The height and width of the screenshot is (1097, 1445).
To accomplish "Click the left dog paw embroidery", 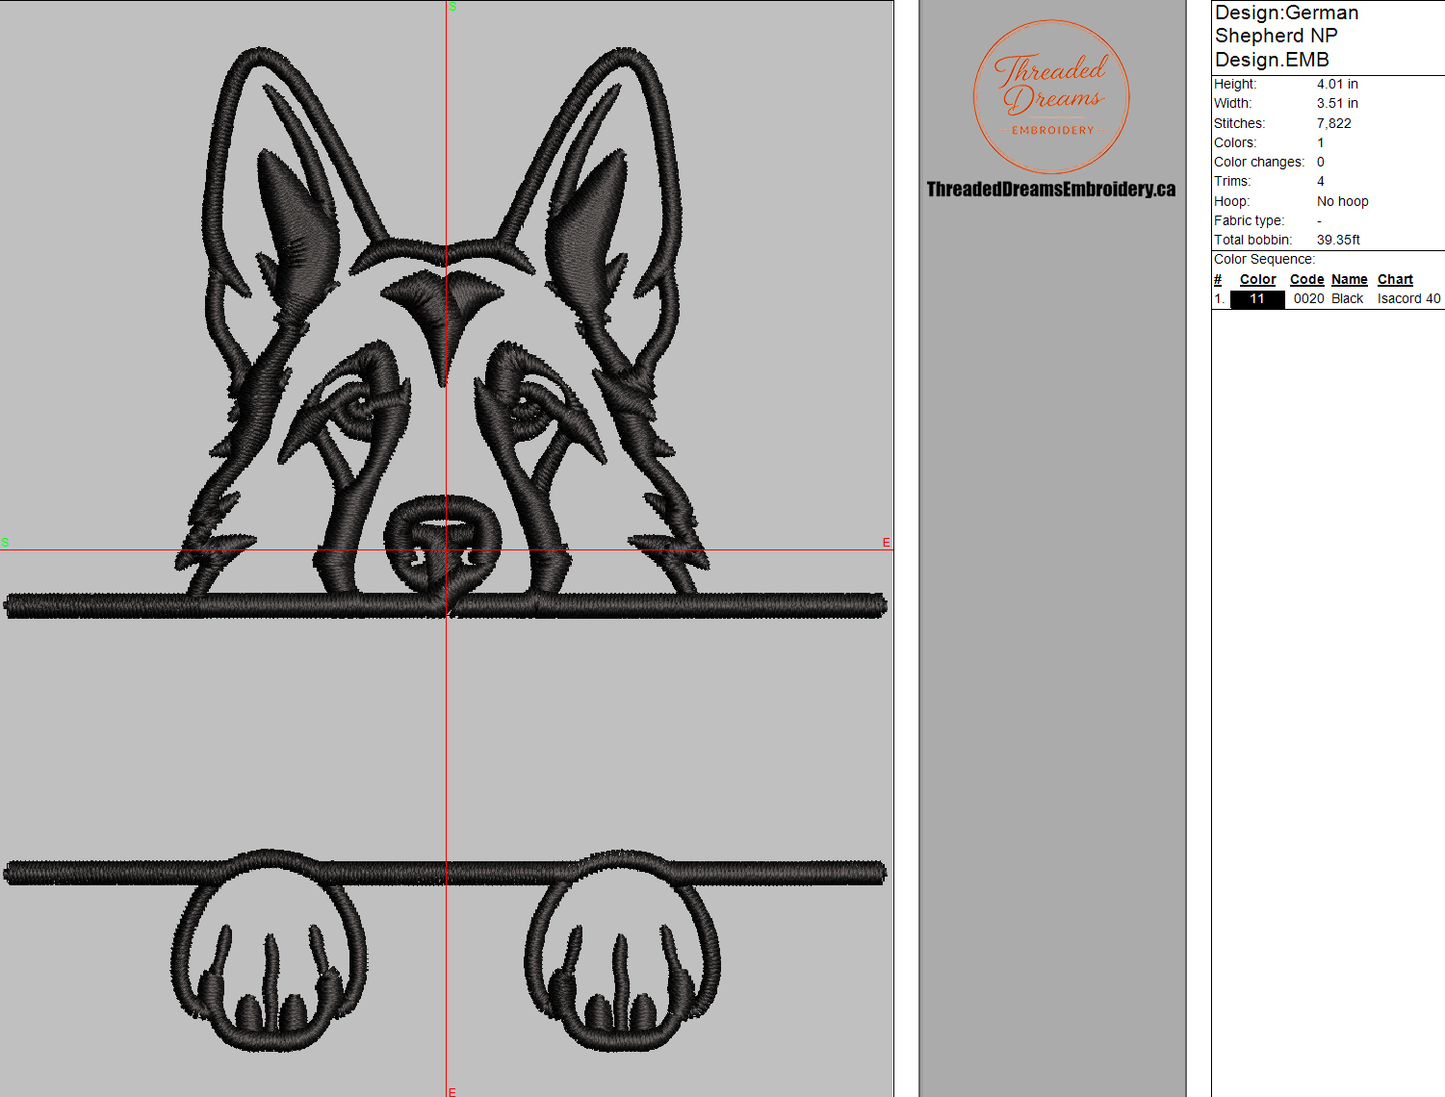I will coord(268,950).
